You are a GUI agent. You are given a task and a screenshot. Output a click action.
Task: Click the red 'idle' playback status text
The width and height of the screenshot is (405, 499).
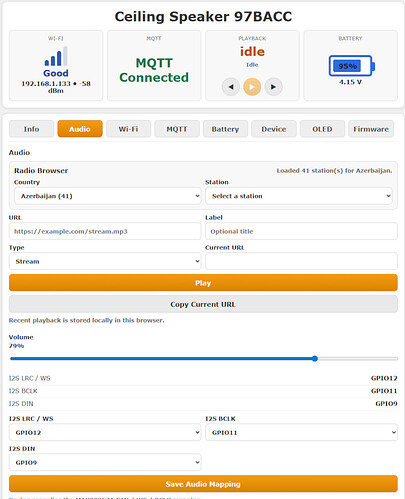click(252, 52)
